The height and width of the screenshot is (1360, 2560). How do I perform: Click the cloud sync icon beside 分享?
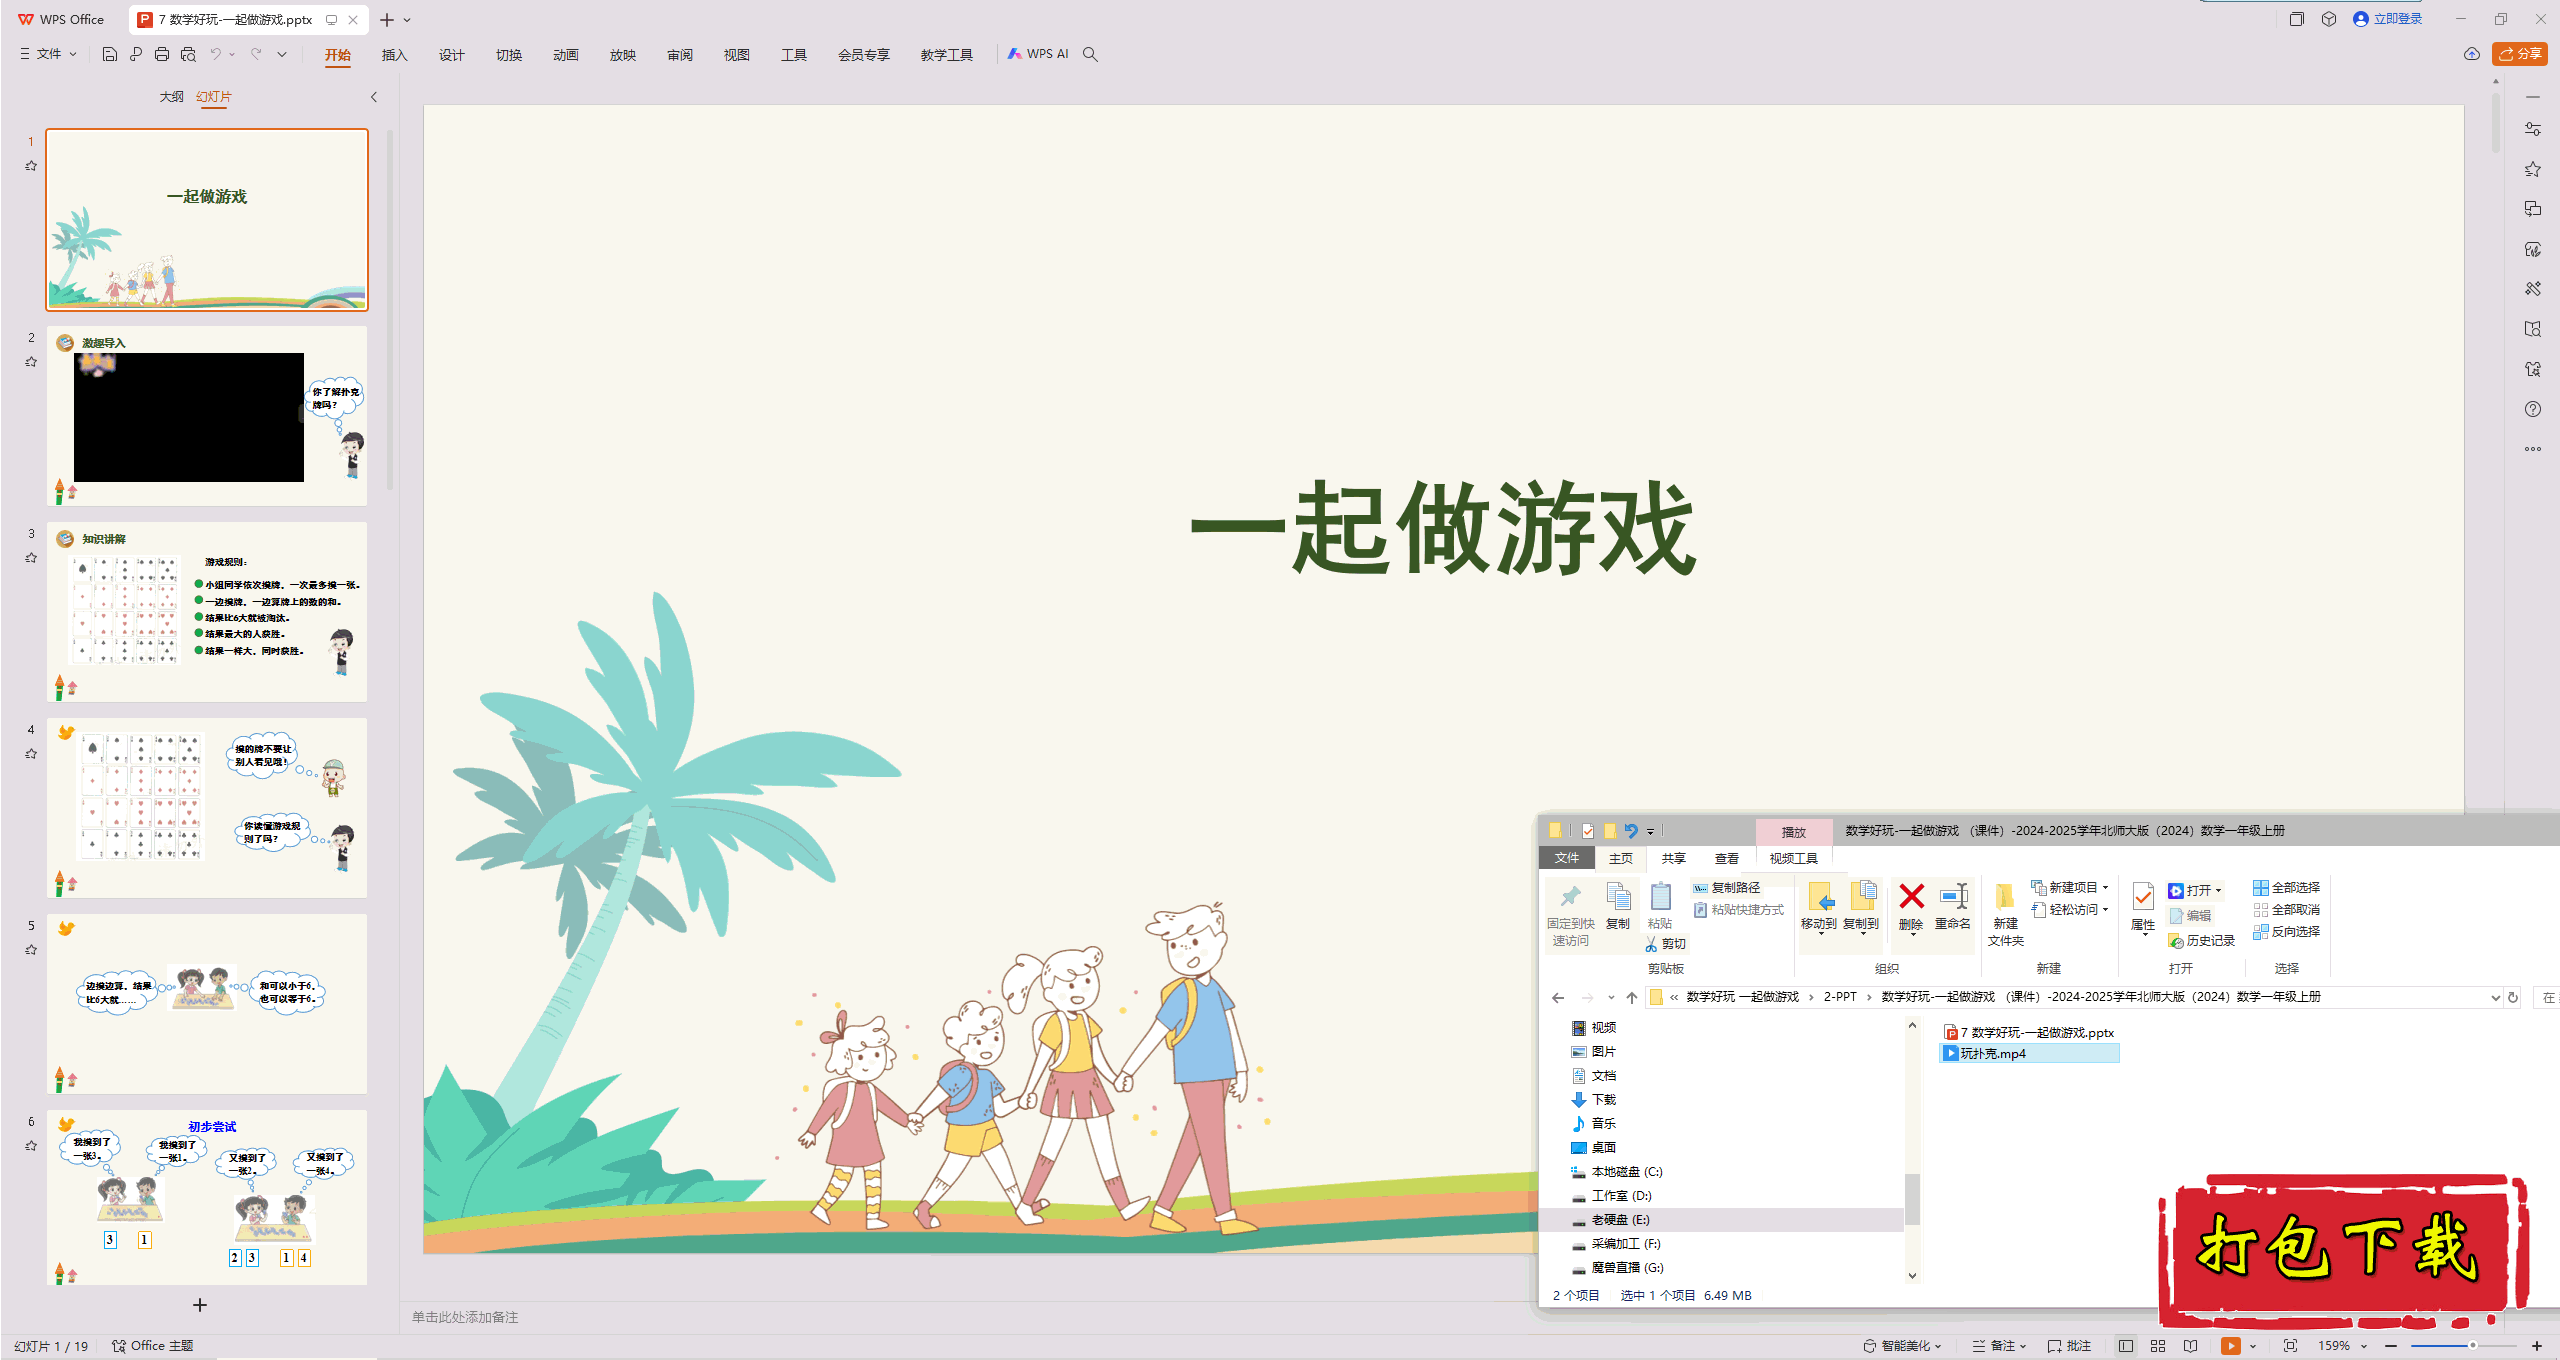tap(2471, 54)
